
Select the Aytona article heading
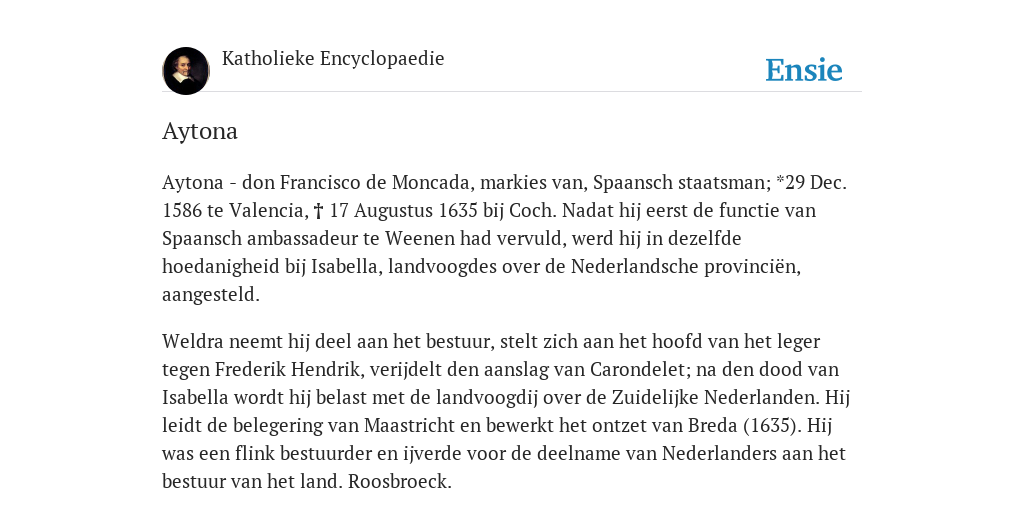click(200, 131)
